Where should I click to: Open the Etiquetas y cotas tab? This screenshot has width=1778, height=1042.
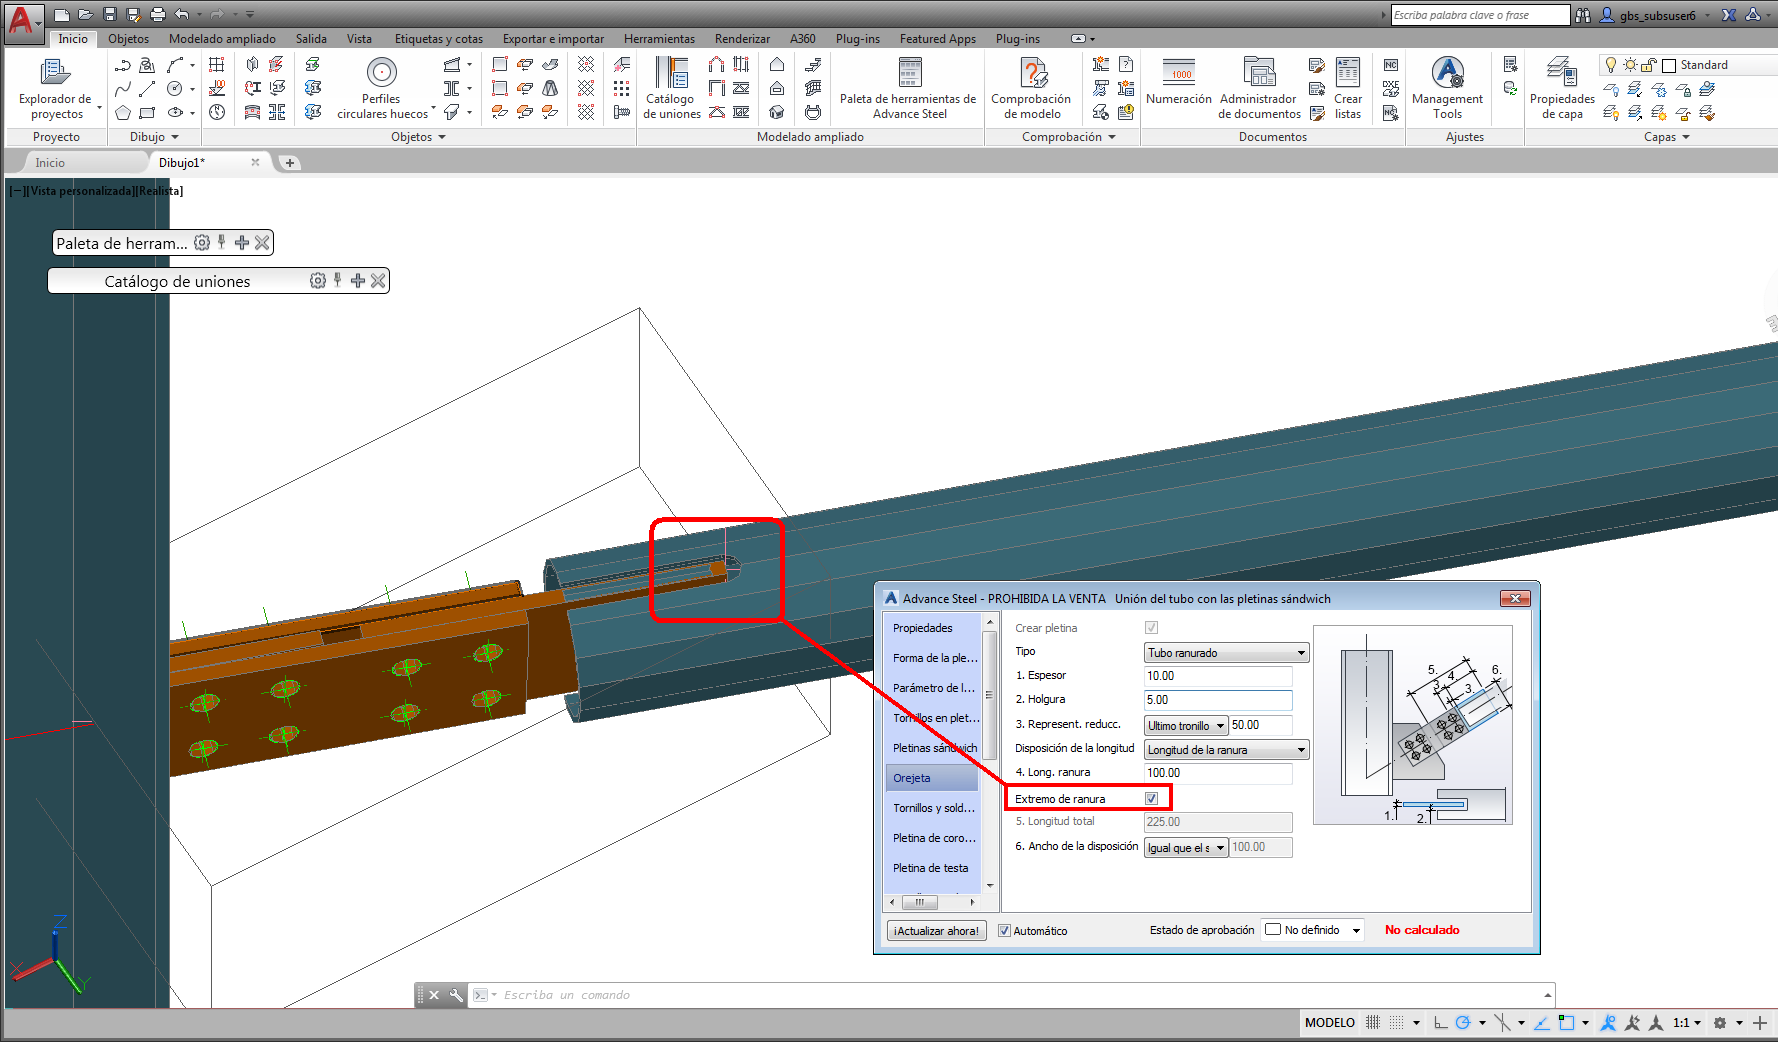pos(438,39)
